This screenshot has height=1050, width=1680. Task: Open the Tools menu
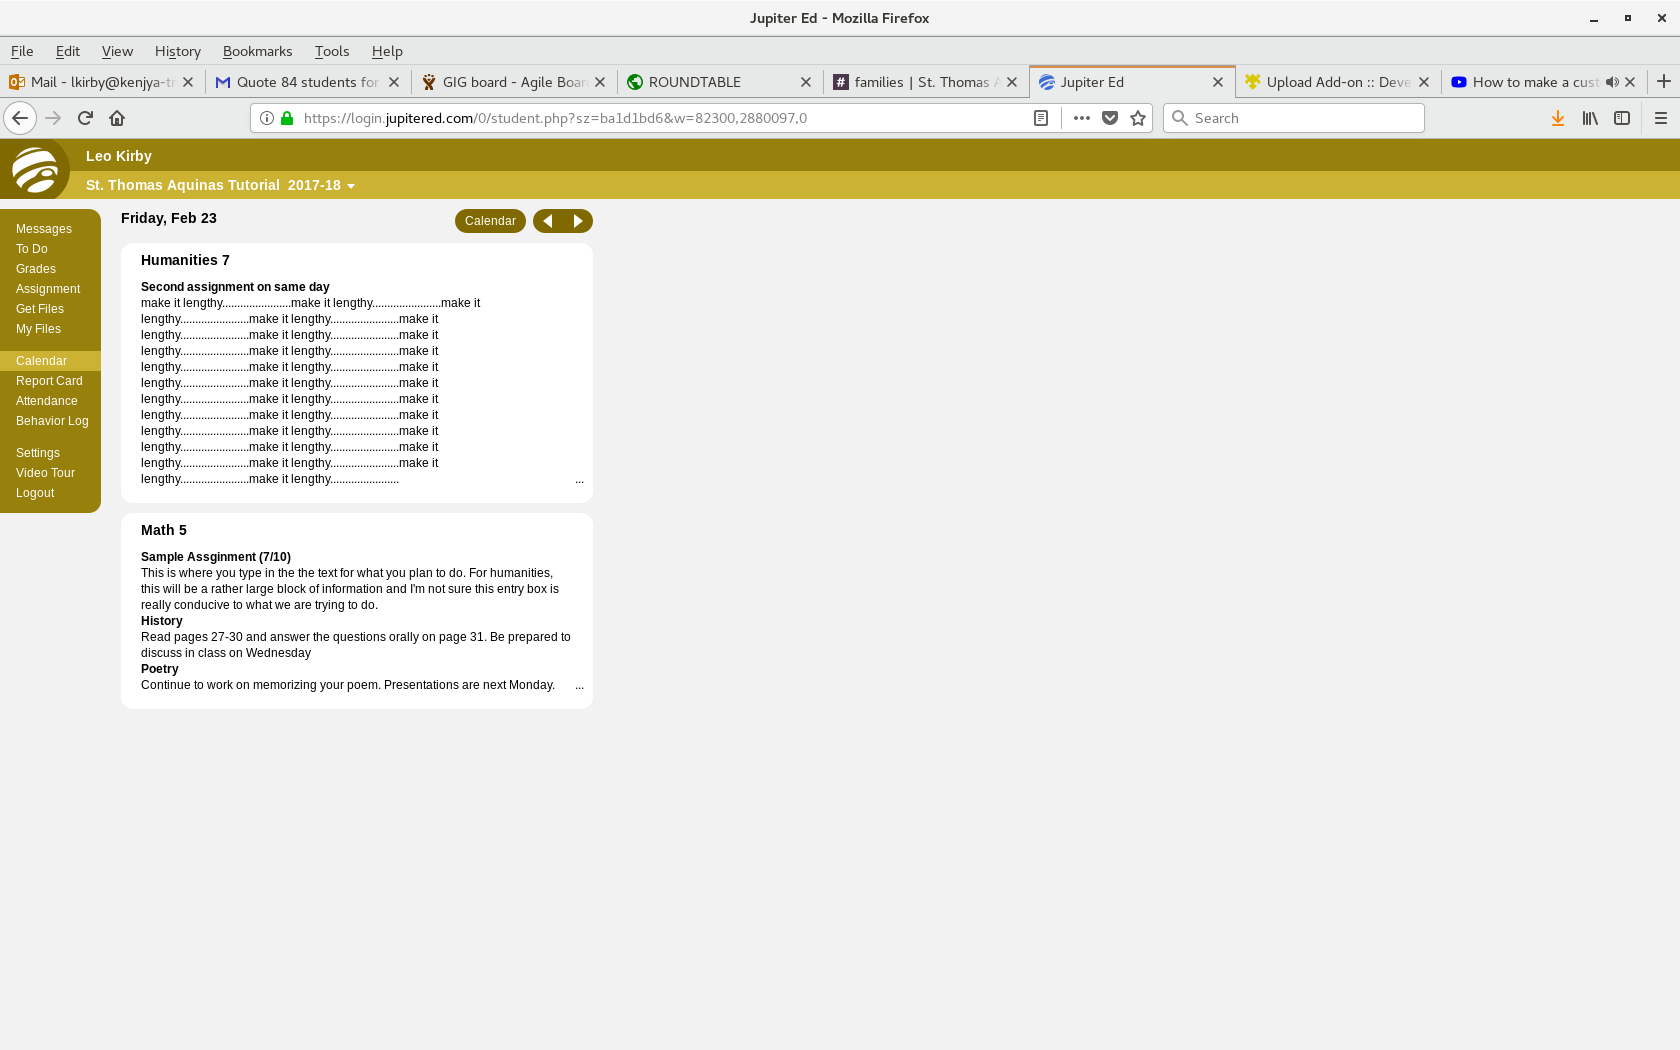click(x=332, y=51)
